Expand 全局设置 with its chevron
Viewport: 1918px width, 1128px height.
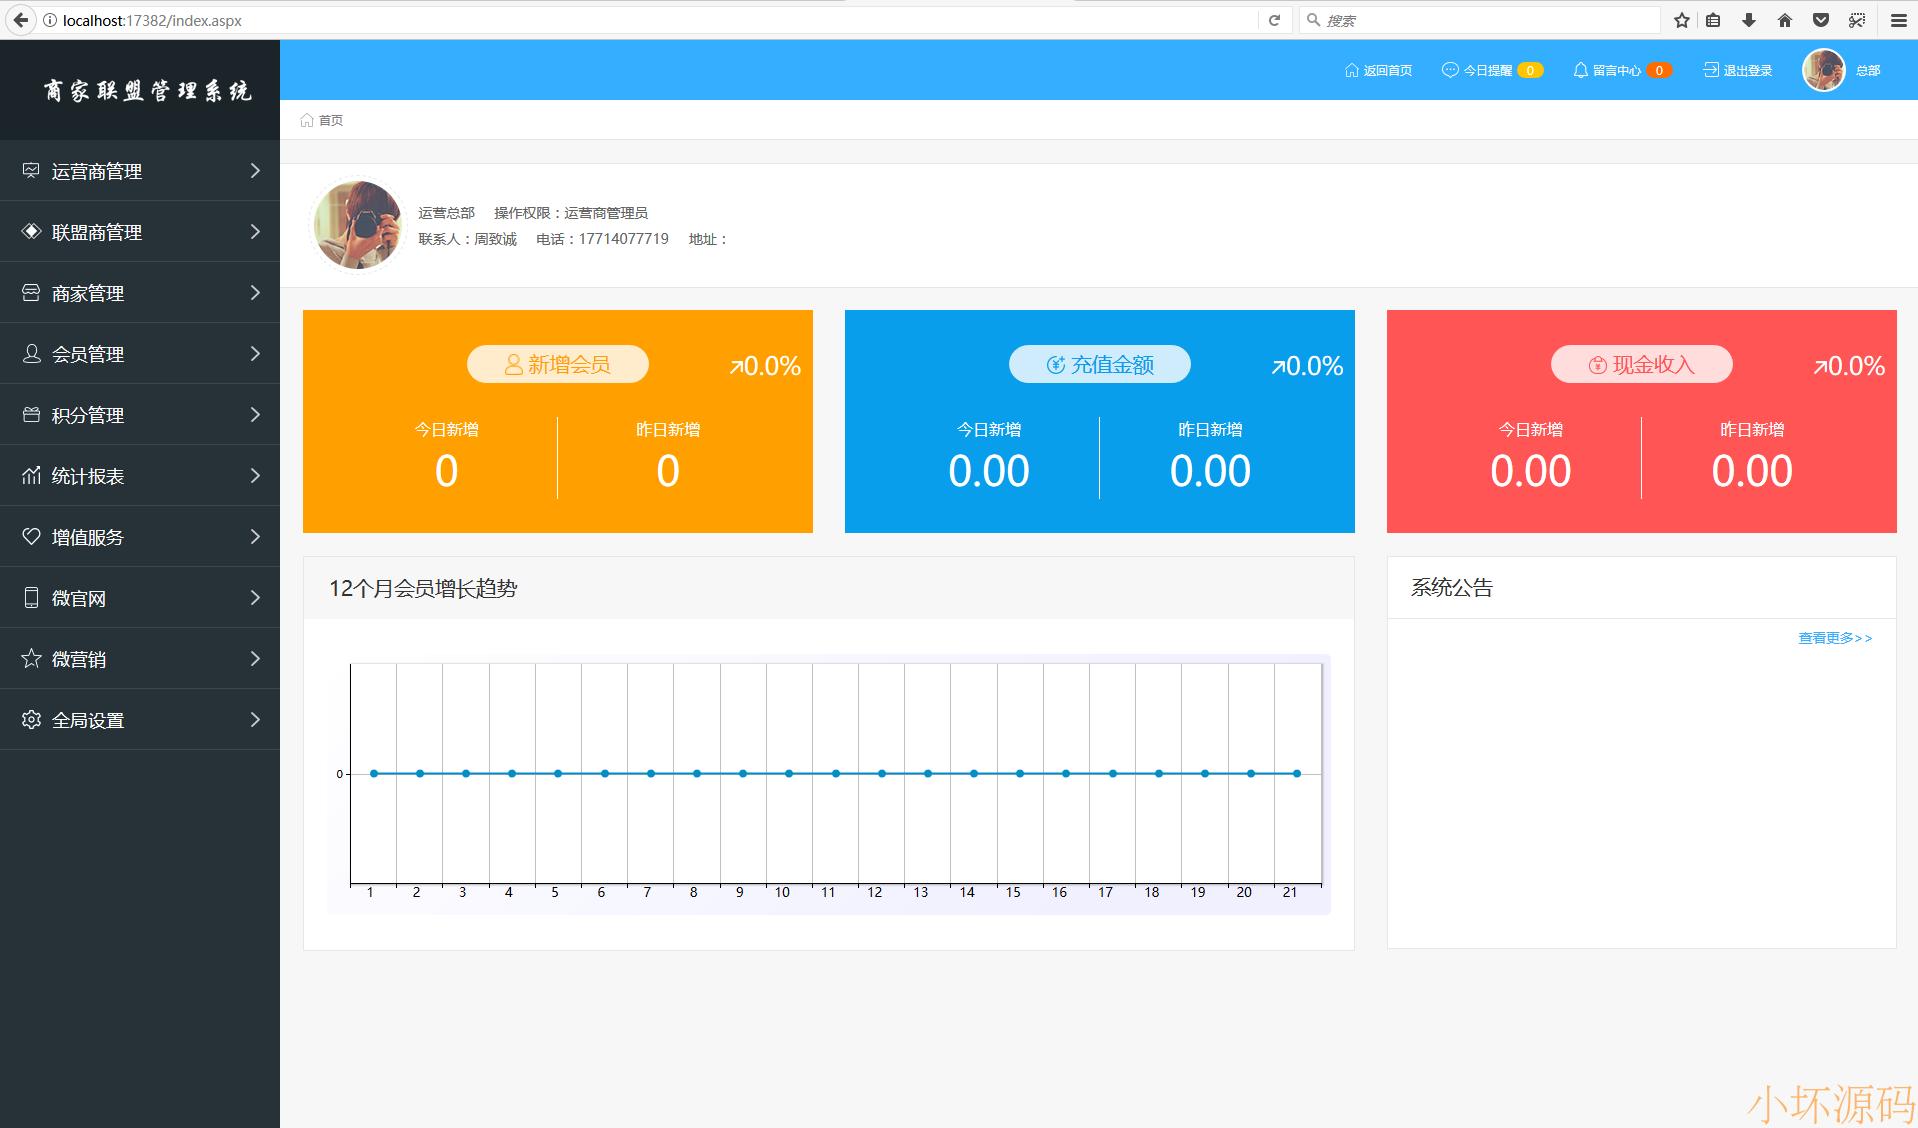255,720
